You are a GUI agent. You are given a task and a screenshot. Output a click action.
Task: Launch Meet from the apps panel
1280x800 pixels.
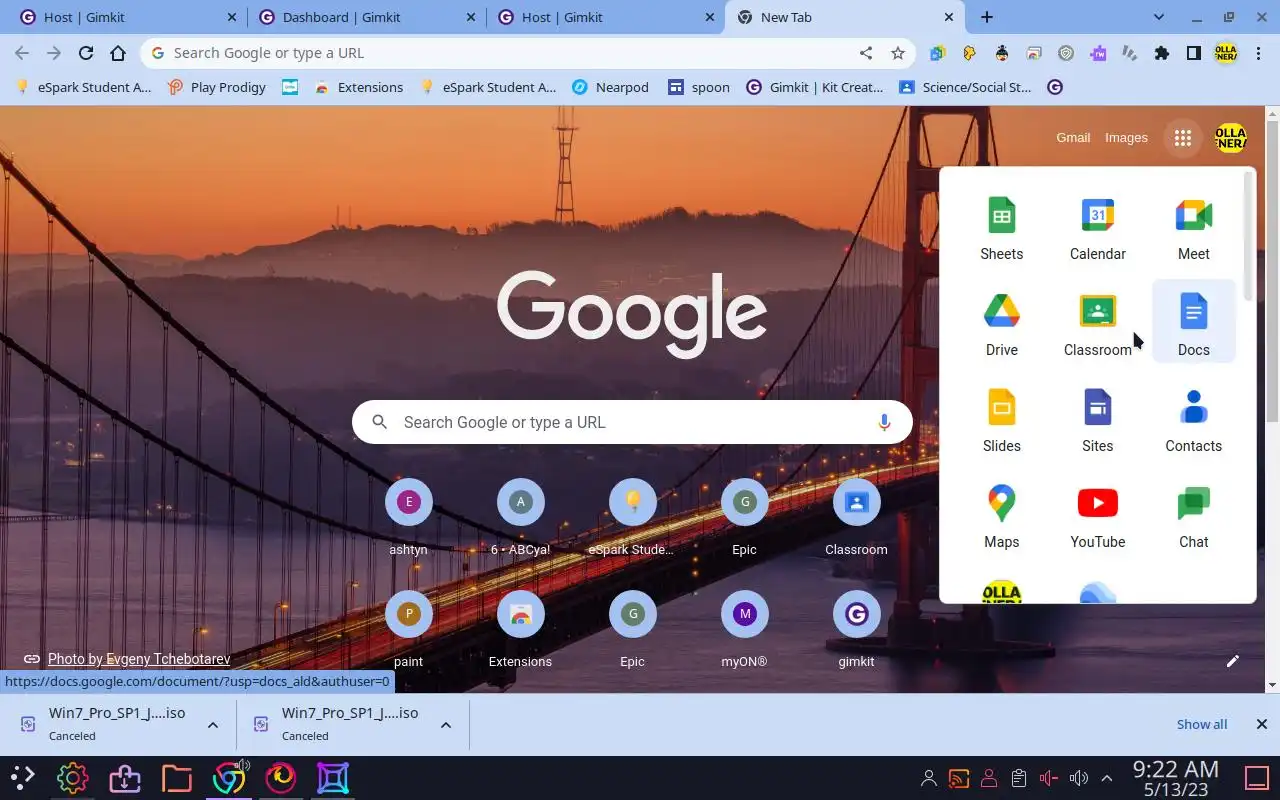click(1193, 230)
